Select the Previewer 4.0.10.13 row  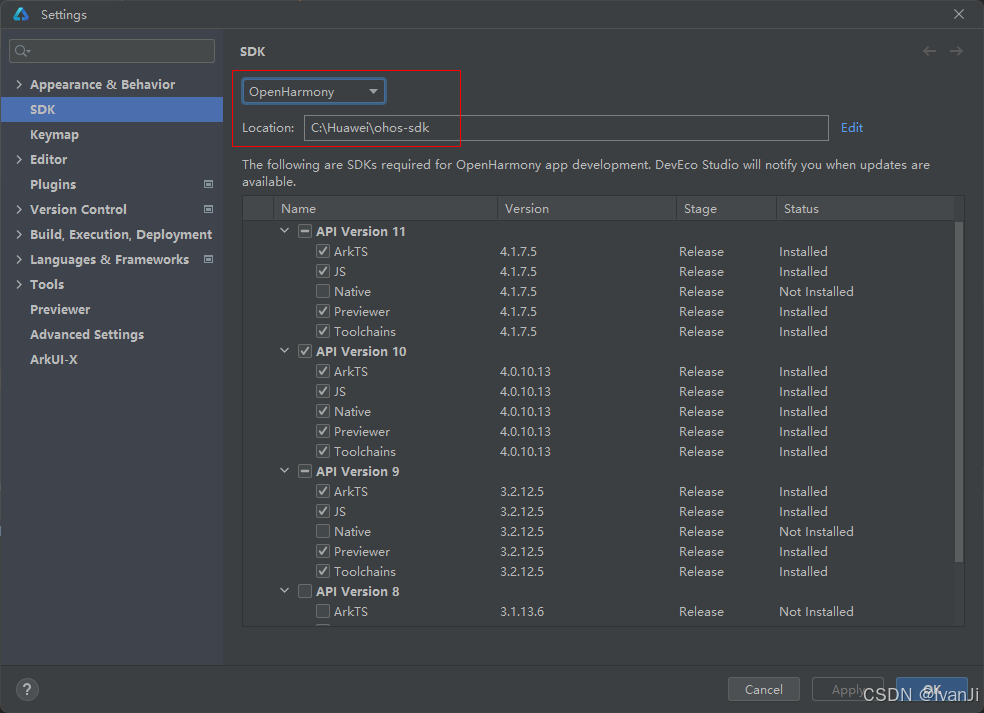[x=599, y=432]
